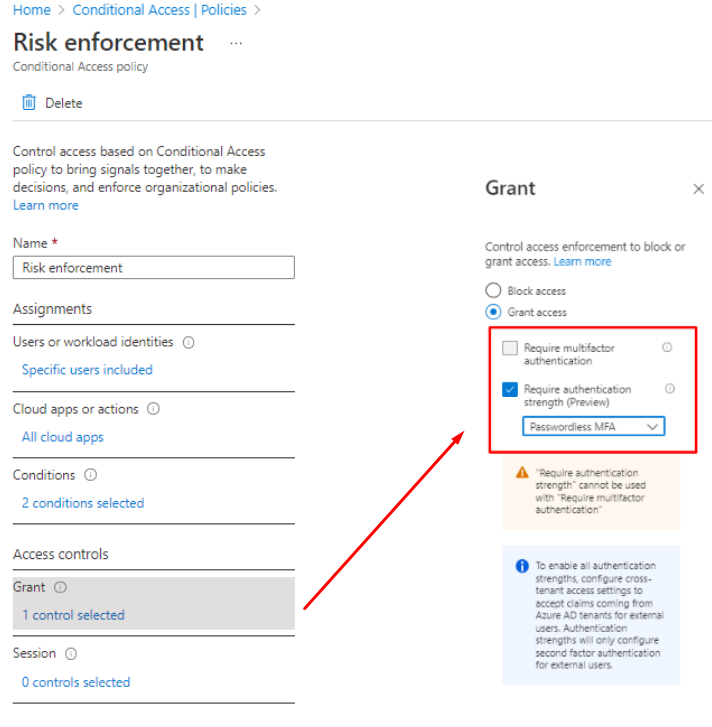Select the Block access radio button
Screen dimensions: 712x727
[x=493, y=291]
